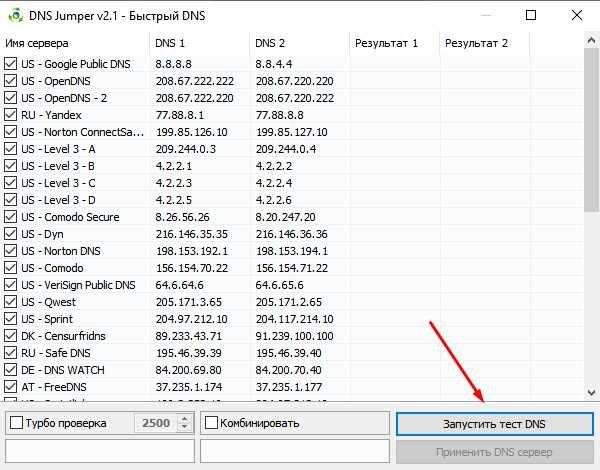This screenshot has width=600, height=470.
Task: Sort by DNS 2 column header
Action: [x=300, y=43]
